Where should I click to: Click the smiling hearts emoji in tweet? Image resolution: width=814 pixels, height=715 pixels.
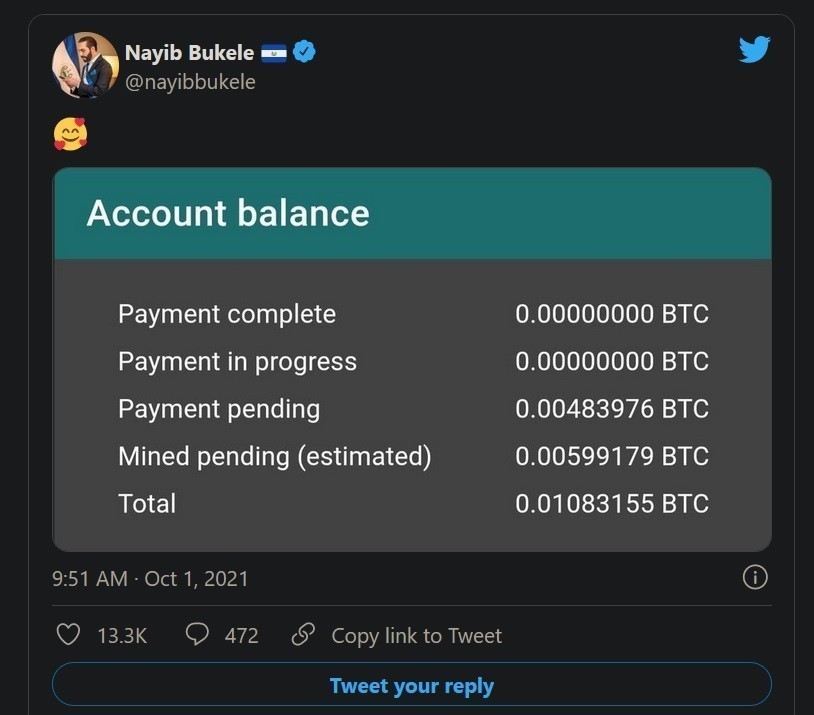click(70, 134)
